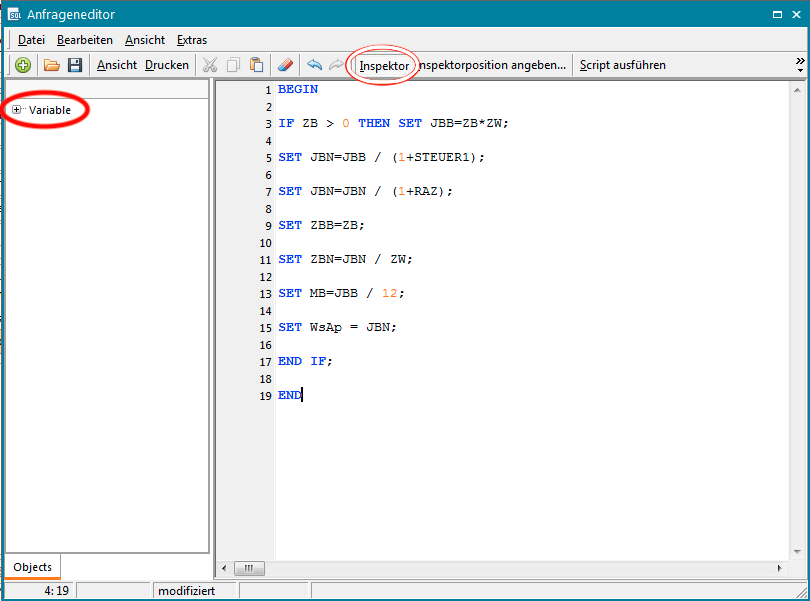Show more toolbar items via chevron
Screen dimensions: 810x601
click(x=800, y=65)
